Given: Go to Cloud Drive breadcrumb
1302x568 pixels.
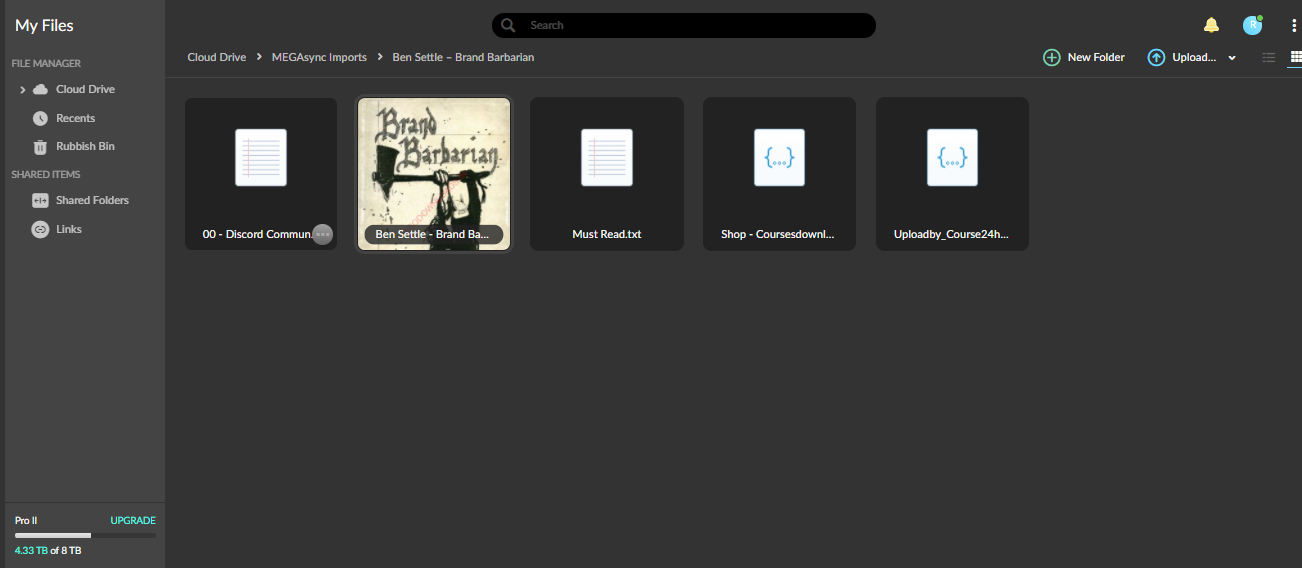Looking at the screenshot, I should point(216,57).
